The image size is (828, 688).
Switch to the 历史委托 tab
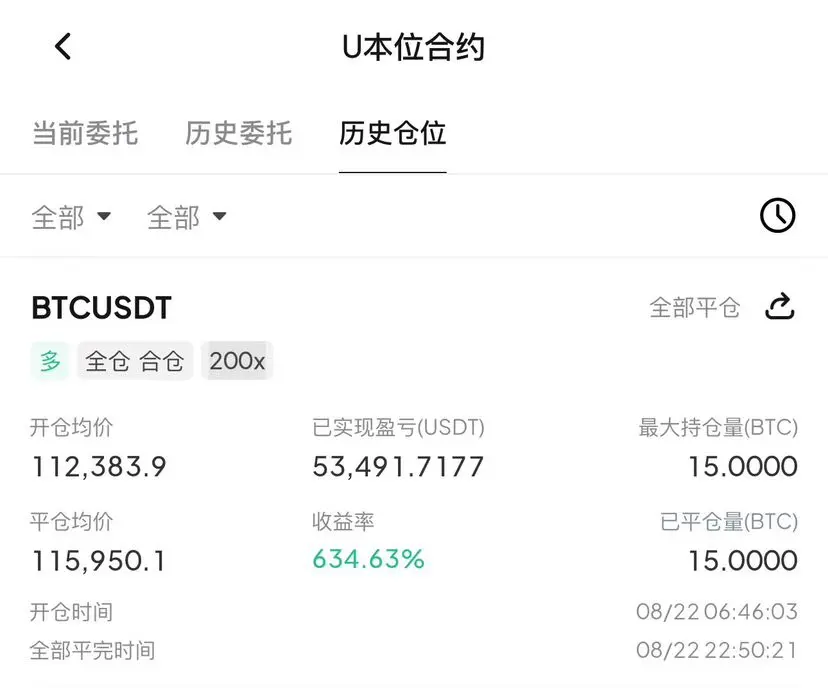pos(239,133)
